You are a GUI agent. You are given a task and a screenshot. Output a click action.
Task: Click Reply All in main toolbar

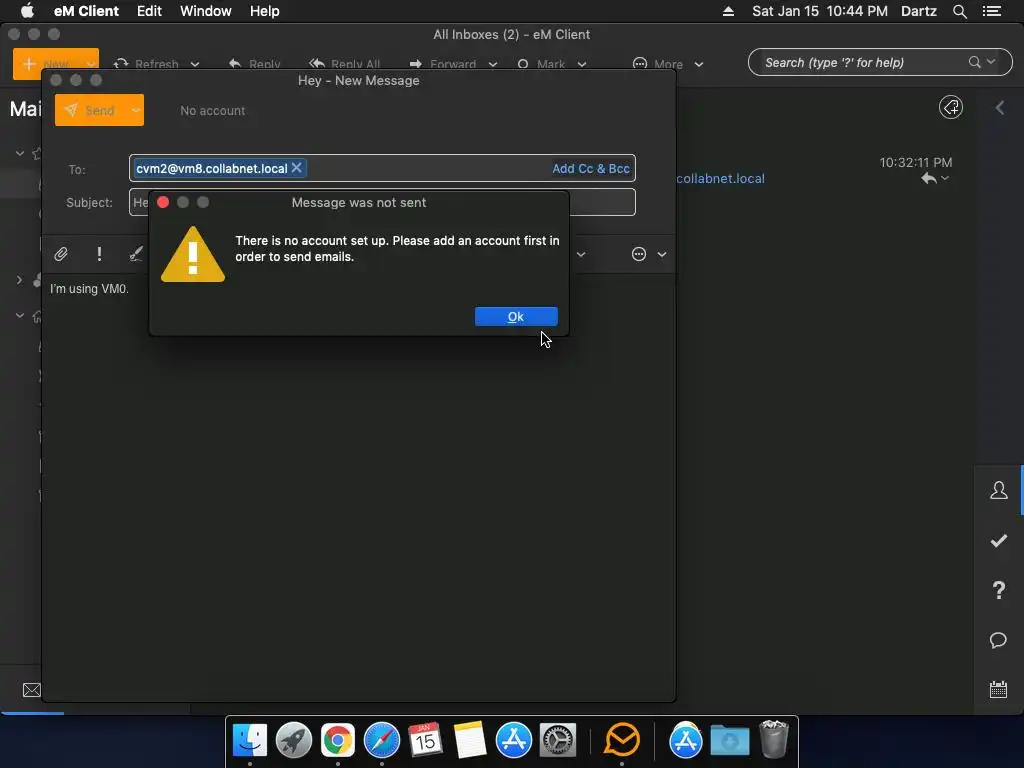pos(344,64)
